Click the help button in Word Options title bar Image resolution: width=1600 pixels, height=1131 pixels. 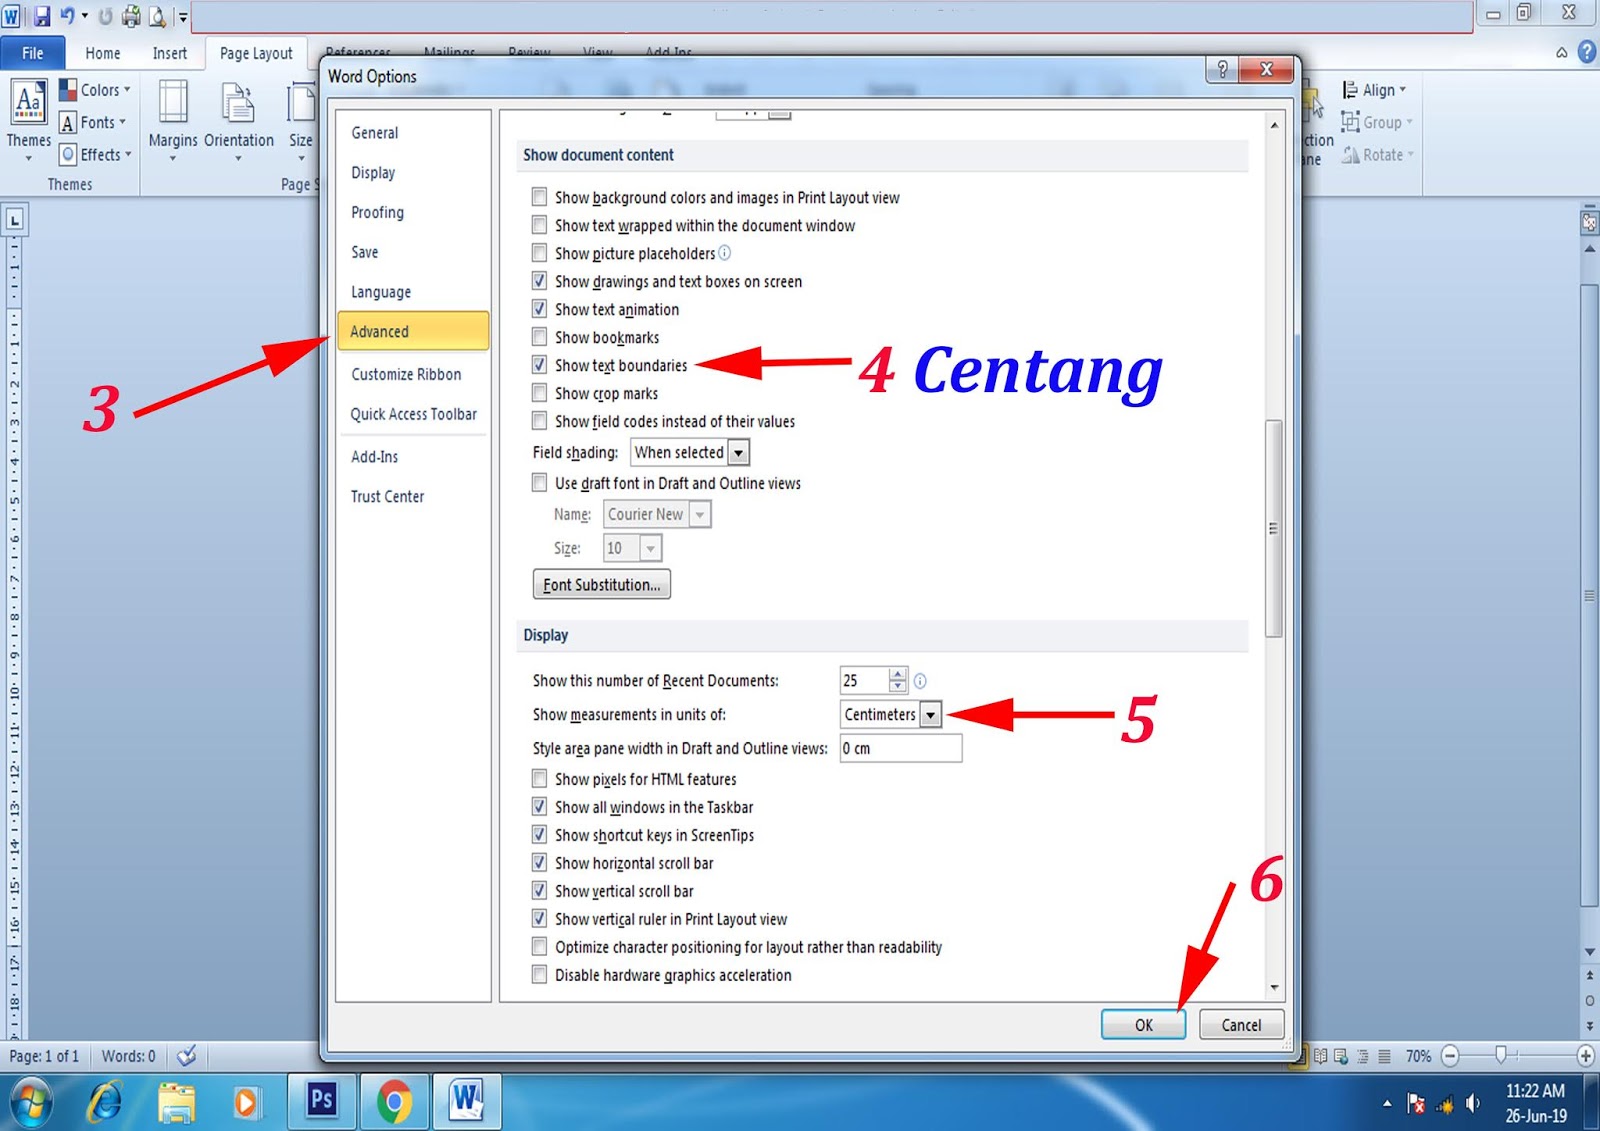pos(1222,69)
